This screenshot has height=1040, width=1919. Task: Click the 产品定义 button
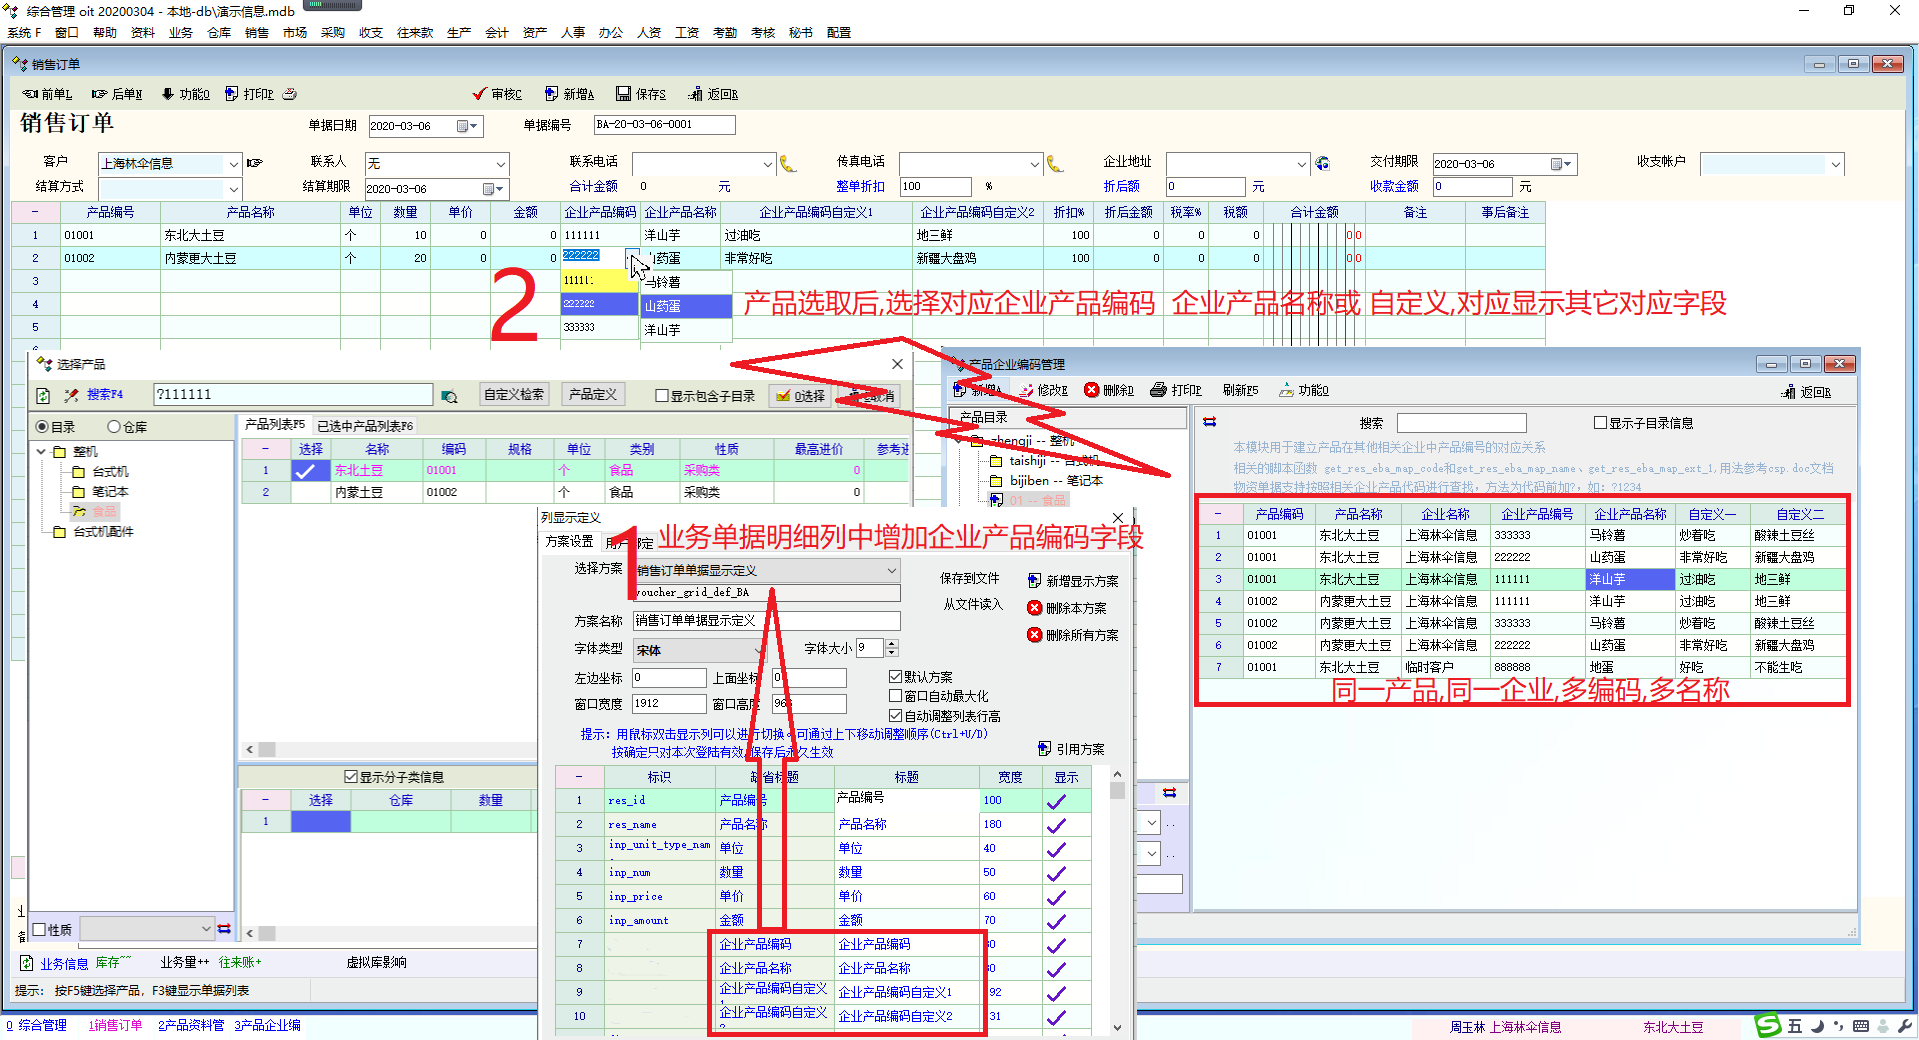click(x=593, y=395)
